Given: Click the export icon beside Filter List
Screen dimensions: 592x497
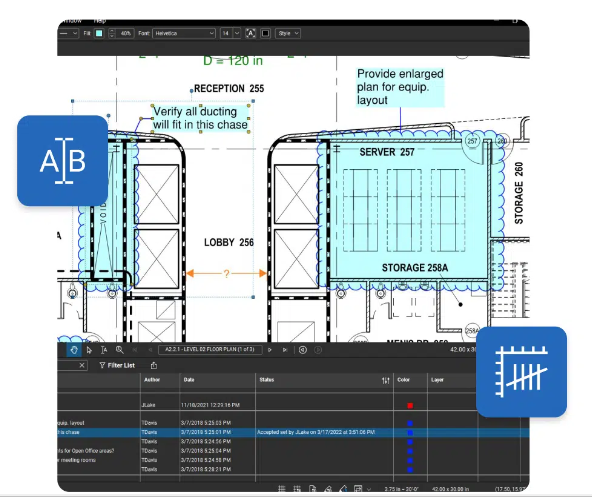Looking at the screenshot, I should point(154,365).
